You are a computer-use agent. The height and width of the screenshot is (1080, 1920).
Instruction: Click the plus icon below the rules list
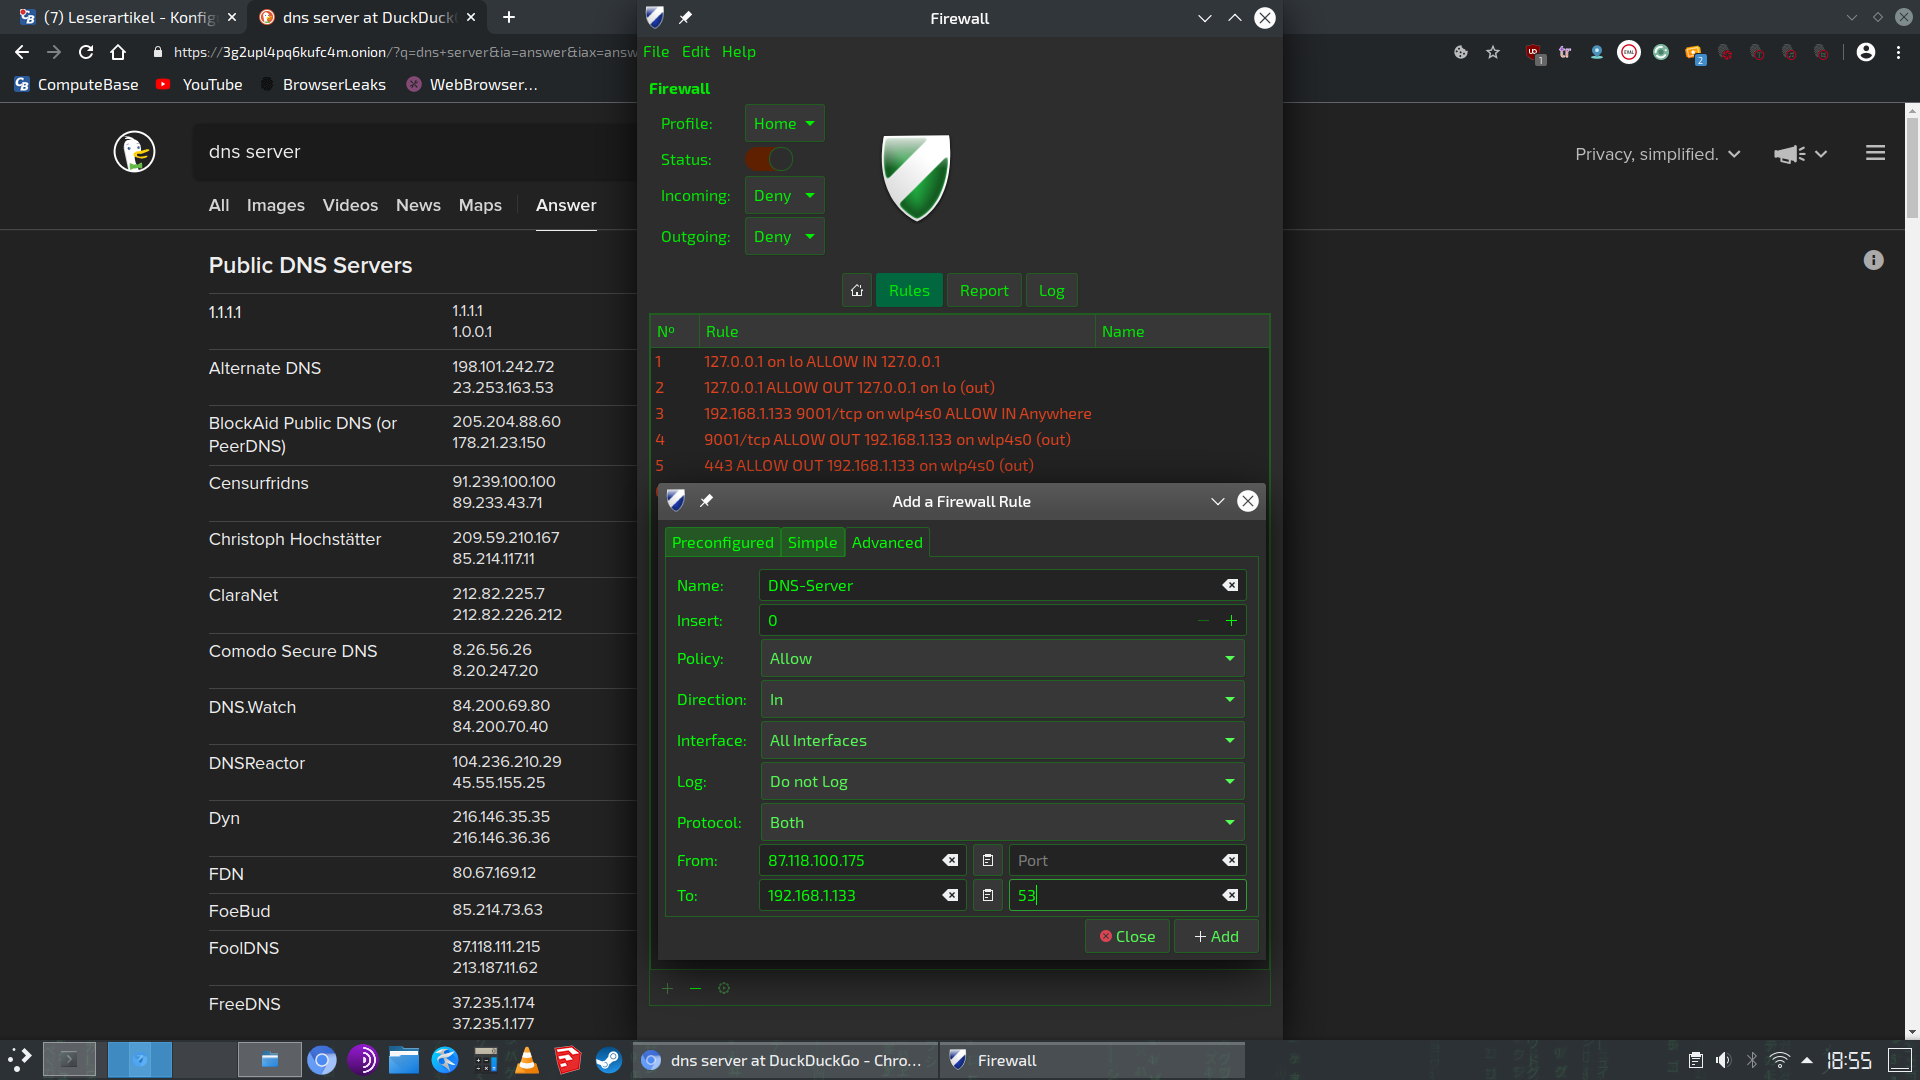tap(667, 988)
